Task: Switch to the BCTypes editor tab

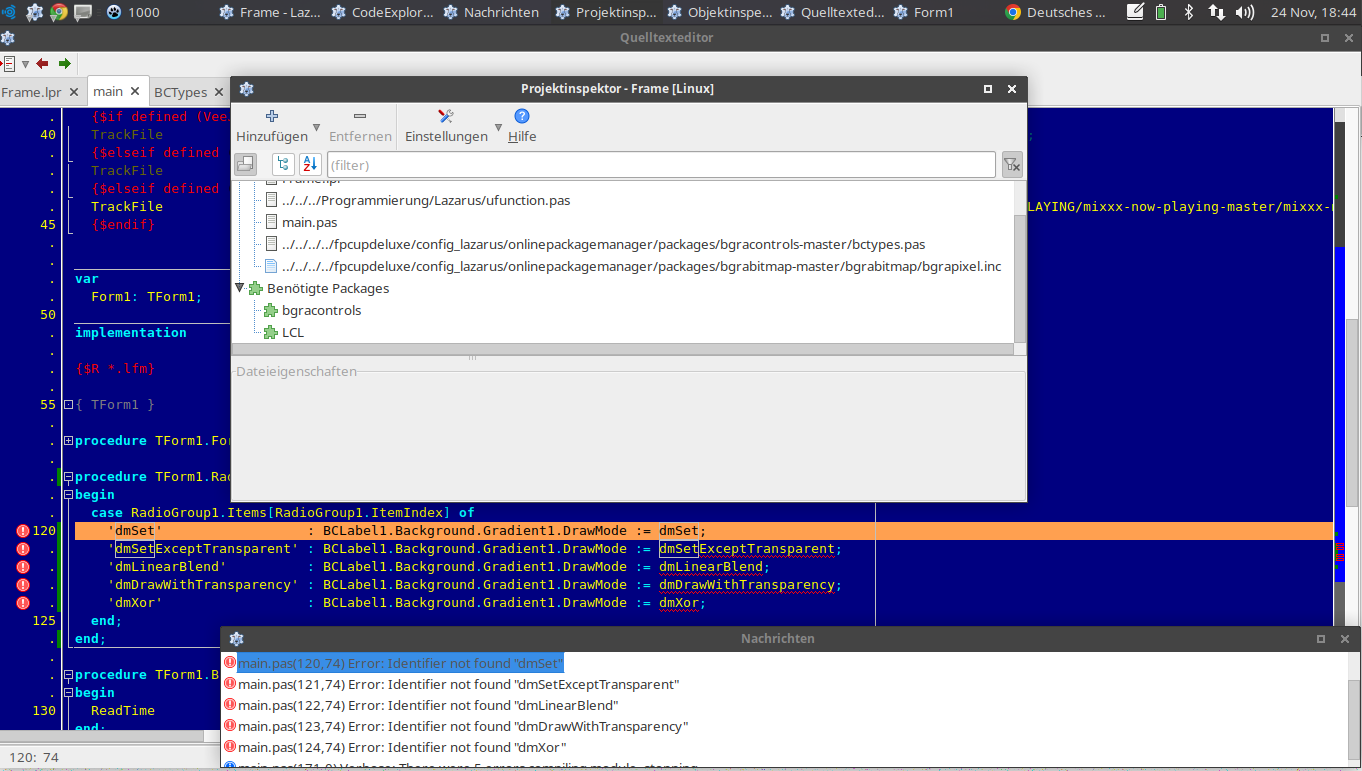Action: point(180,92)
